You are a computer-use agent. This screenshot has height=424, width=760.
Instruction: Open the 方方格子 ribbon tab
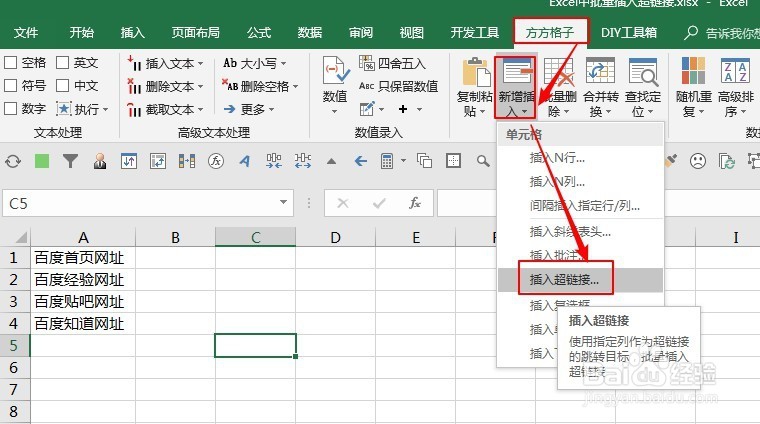click(x=550, y=32)
